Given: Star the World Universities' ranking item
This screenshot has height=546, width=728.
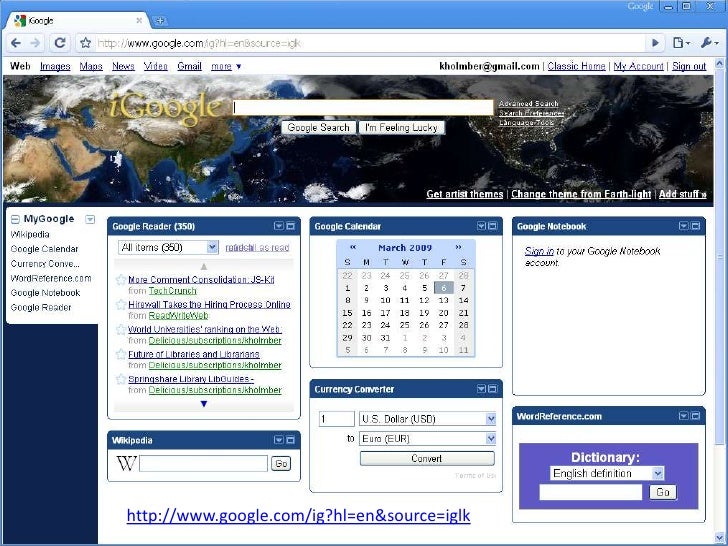Looking at the screenshot, I should [121, 329].
